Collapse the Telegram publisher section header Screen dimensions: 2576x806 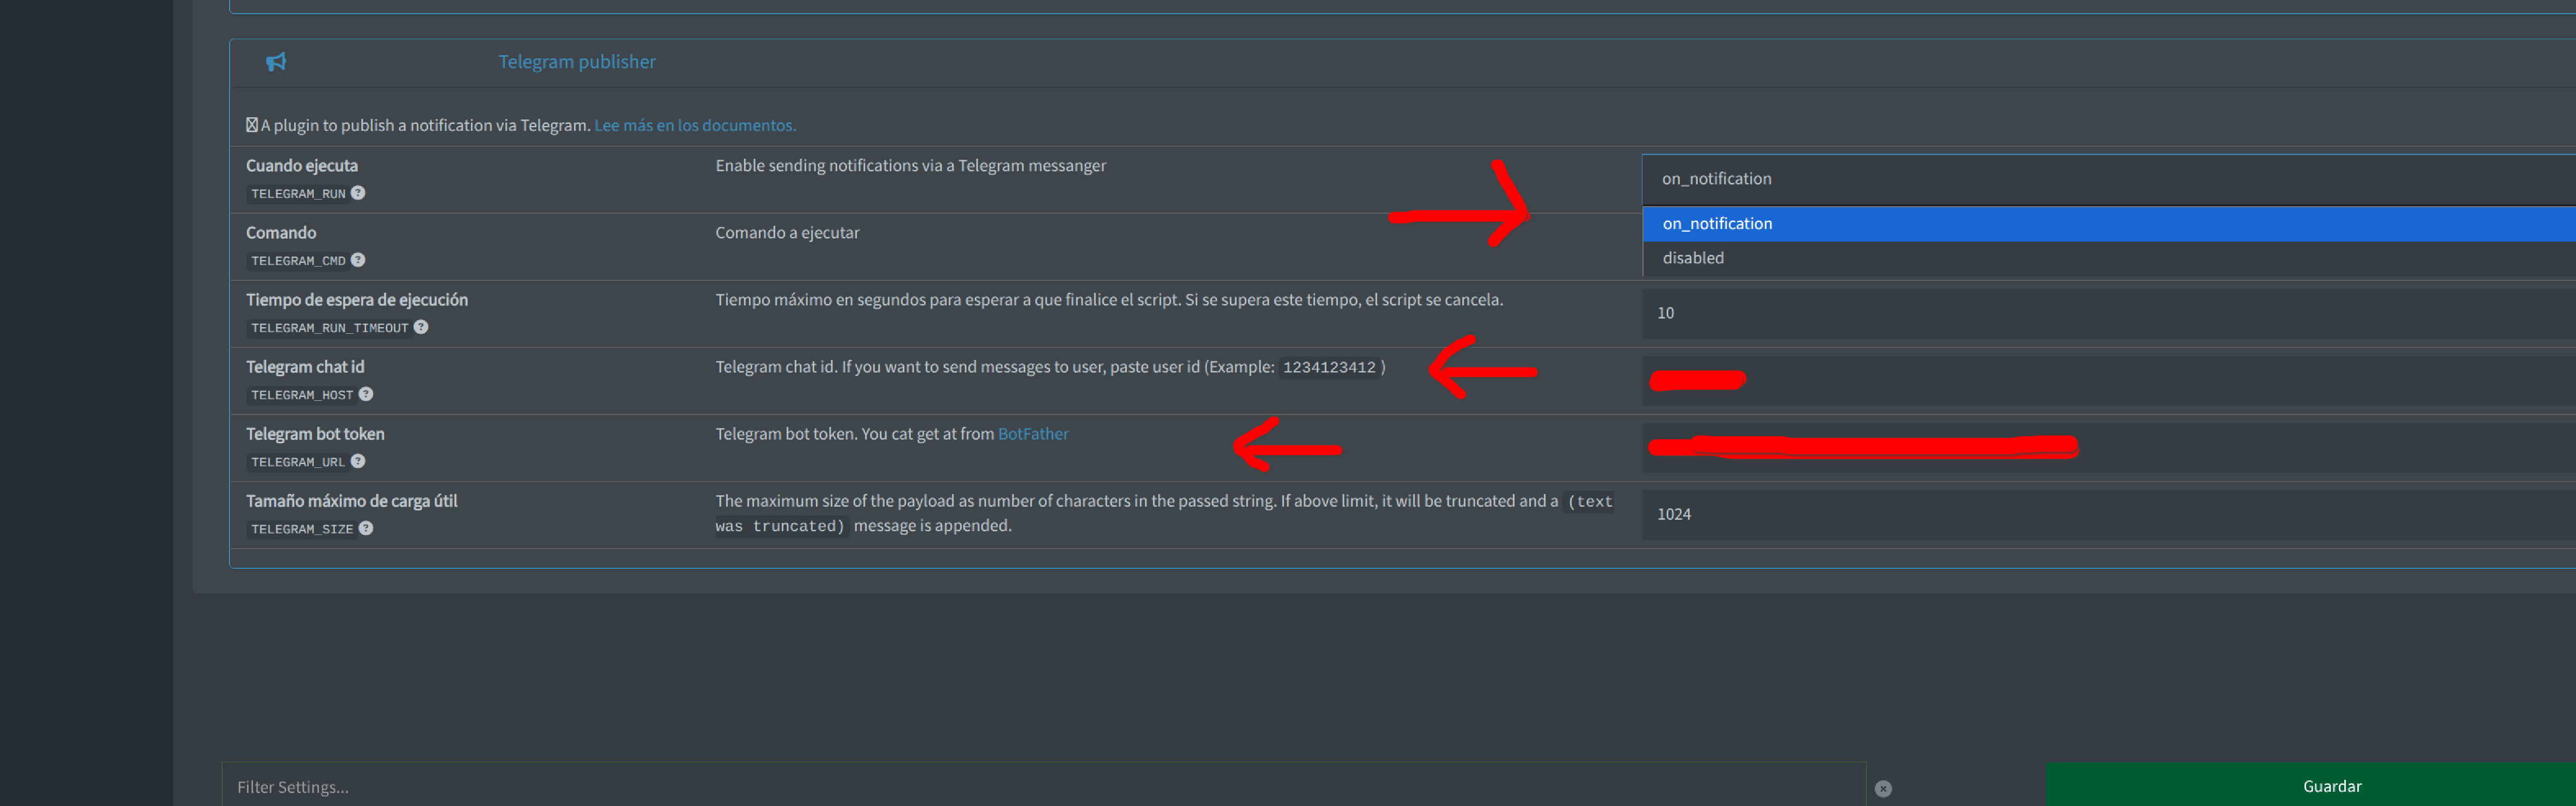(577, 62)
